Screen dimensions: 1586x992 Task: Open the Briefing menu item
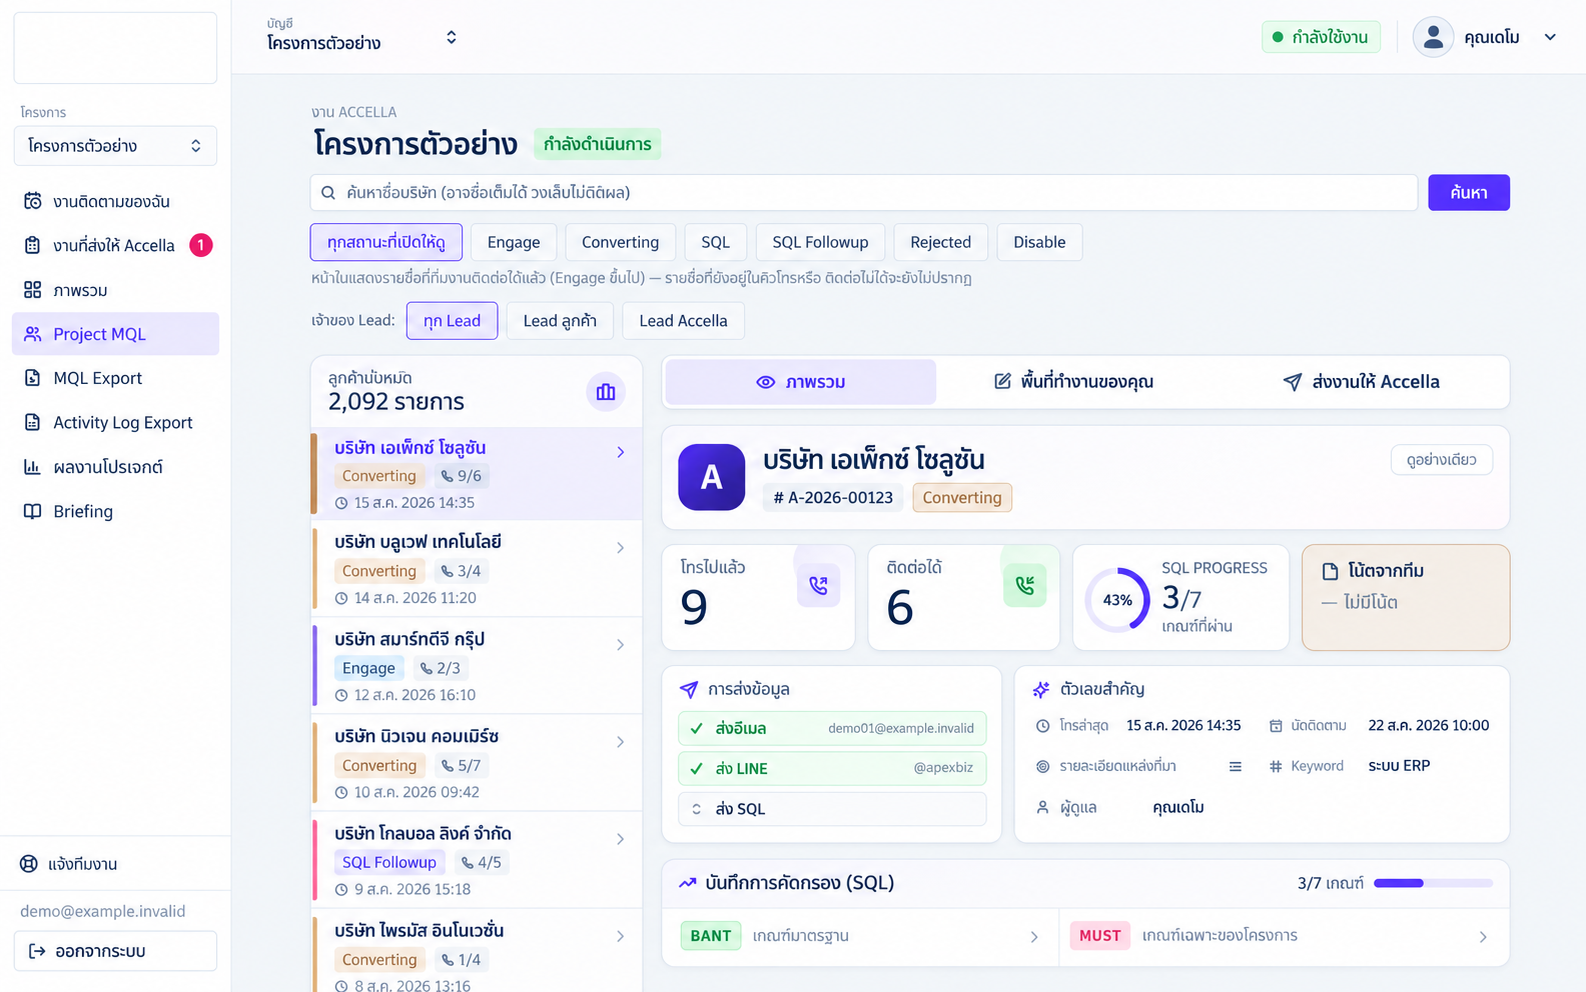(115, 511)
